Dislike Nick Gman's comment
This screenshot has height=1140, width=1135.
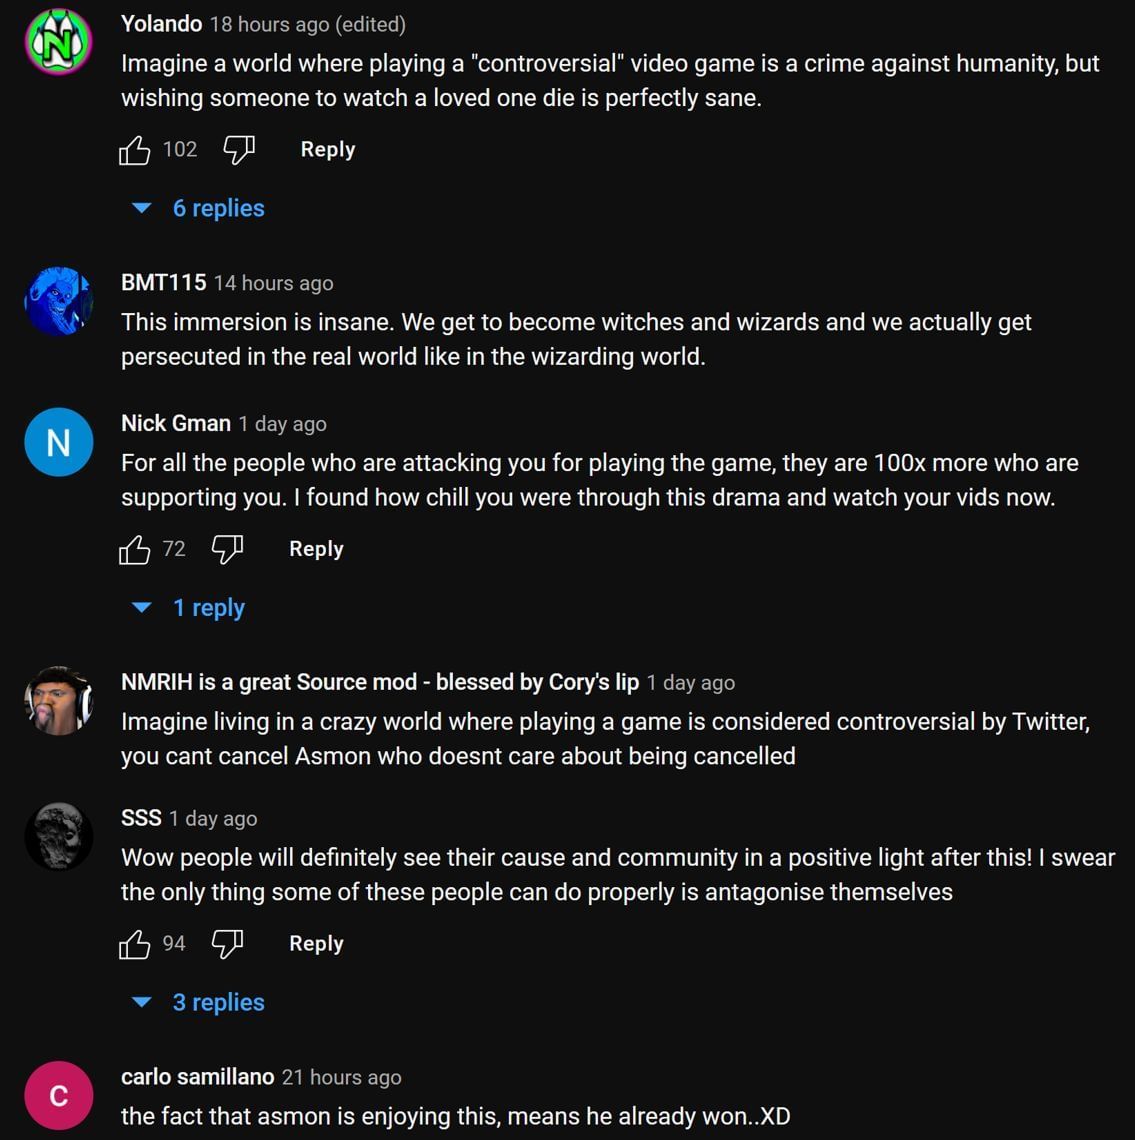point(227,549)
